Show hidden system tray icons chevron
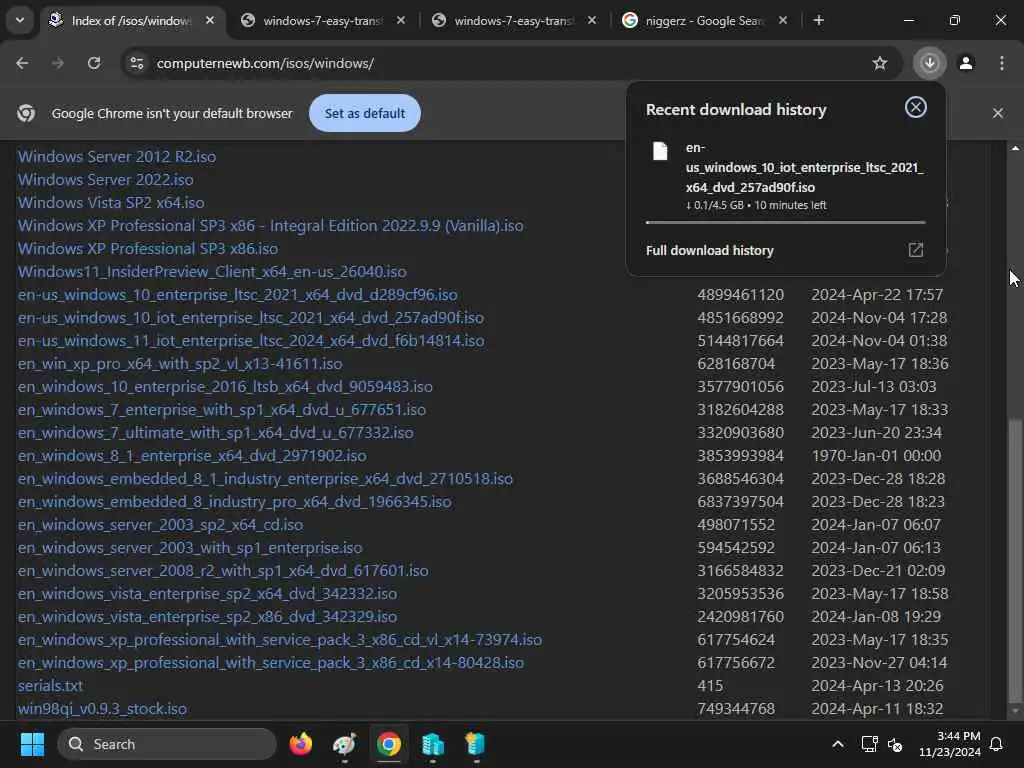This screenshot has height=768, width=1024. click(x=838, y=744)
